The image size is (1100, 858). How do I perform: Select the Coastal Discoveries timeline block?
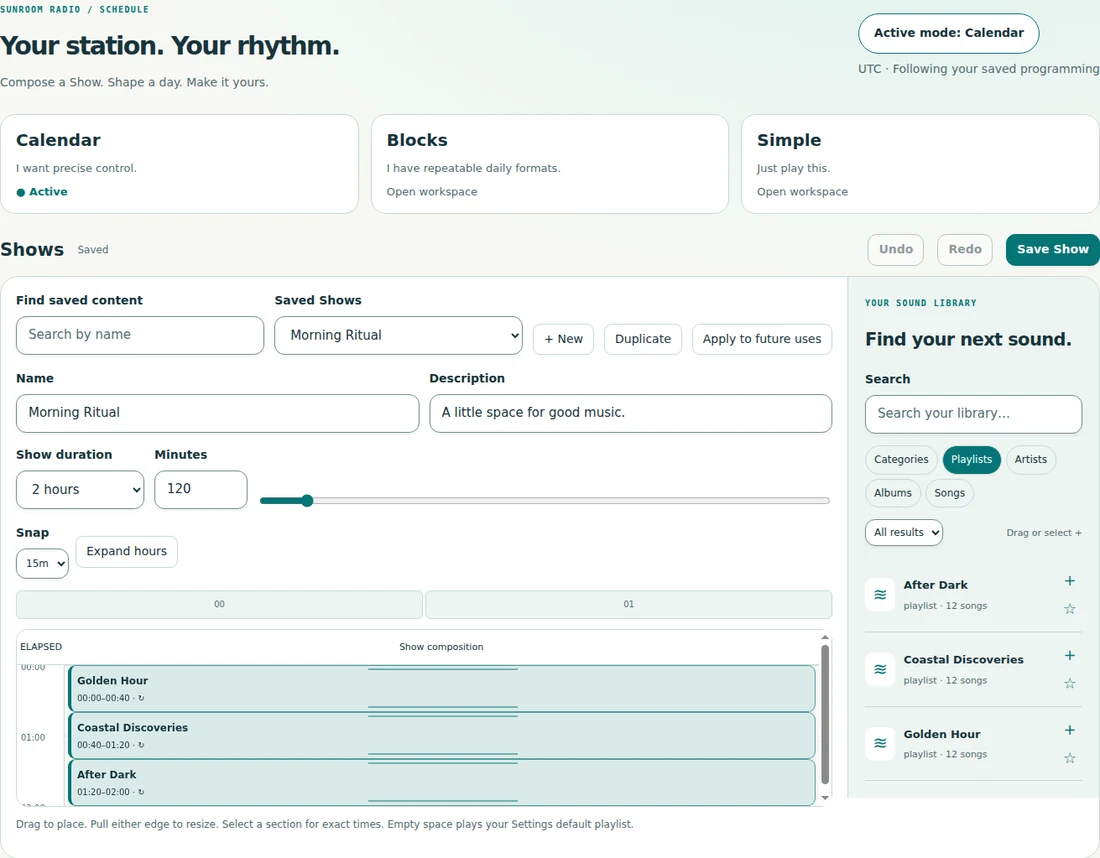pyautogui.click(x=442, y=735)
